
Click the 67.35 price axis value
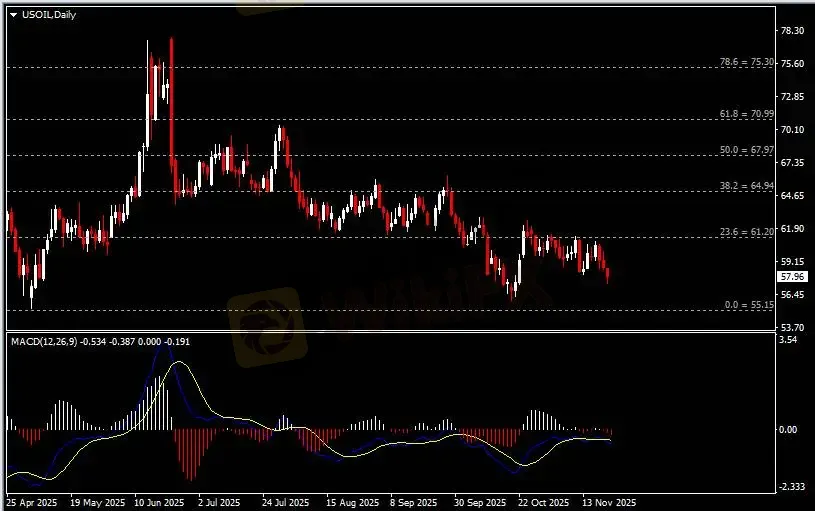coord(792,163)
